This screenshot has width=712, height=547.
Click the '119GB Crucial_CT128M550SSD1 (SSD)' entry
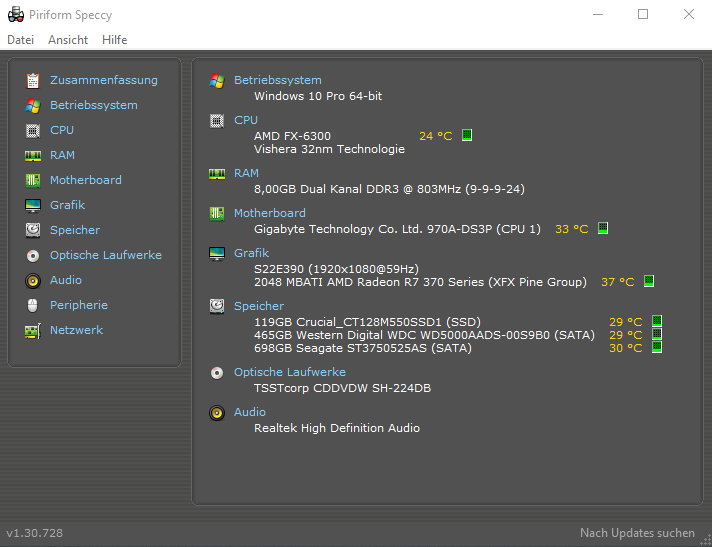(367, 322)
